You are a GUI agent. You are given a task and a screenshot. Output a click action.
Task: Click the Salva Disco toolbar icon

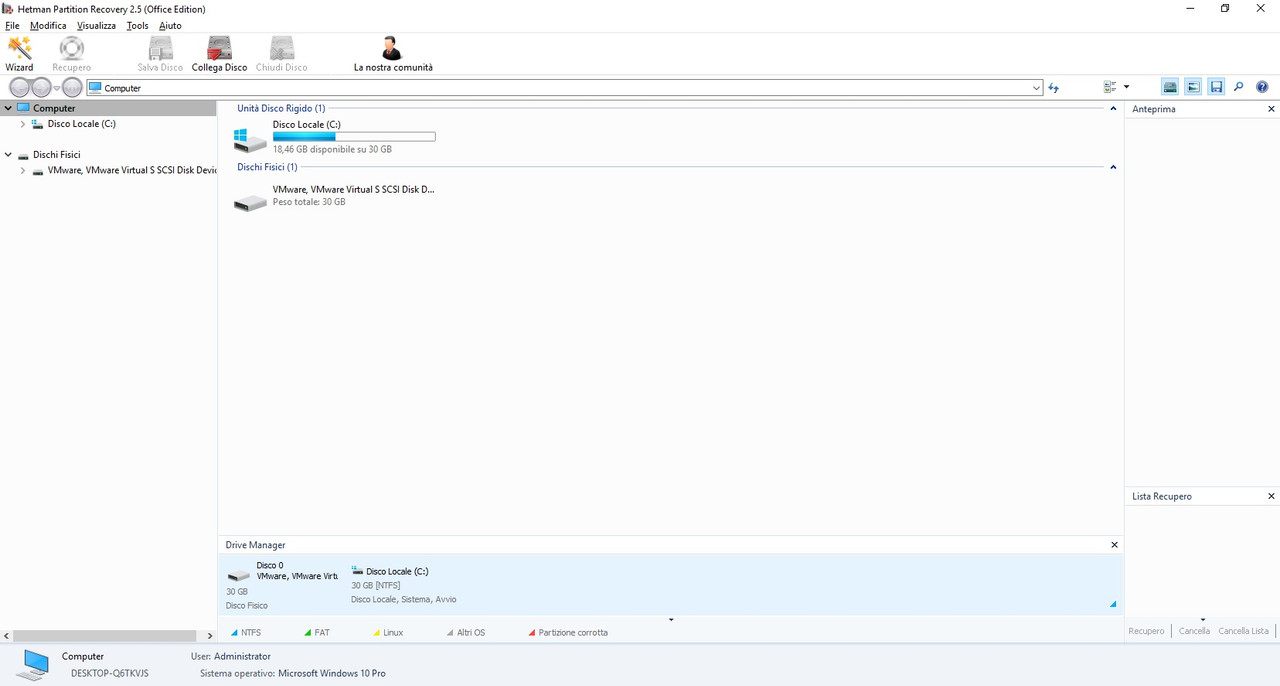coord(160,54)
